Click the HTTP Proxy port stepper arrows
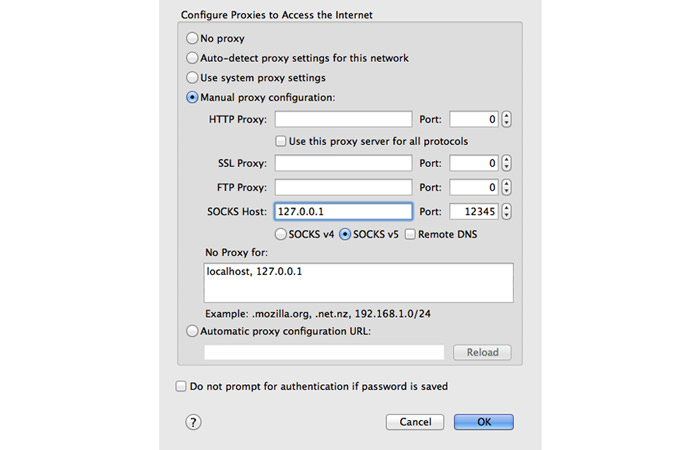700x450 pixels. pos(506,119)
